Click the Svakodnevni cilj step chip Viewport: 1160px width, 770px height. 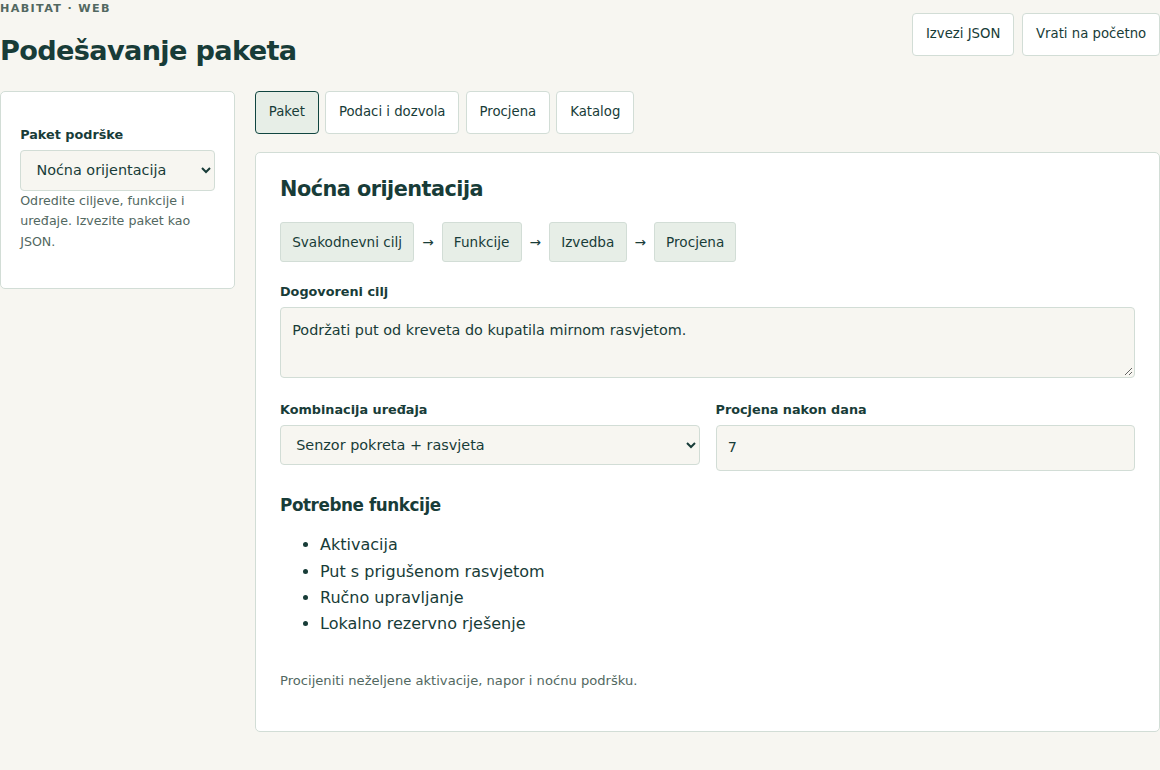tap(347, 242)
